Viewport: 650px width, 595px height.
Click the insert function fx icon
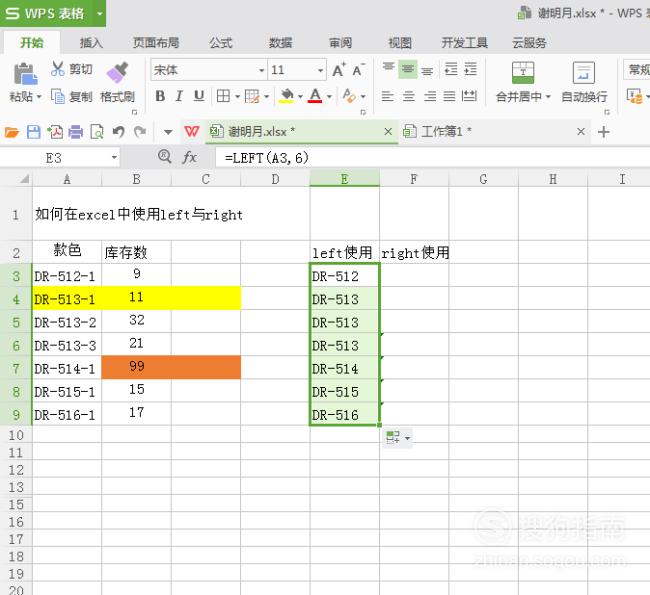tap(189, 157)
